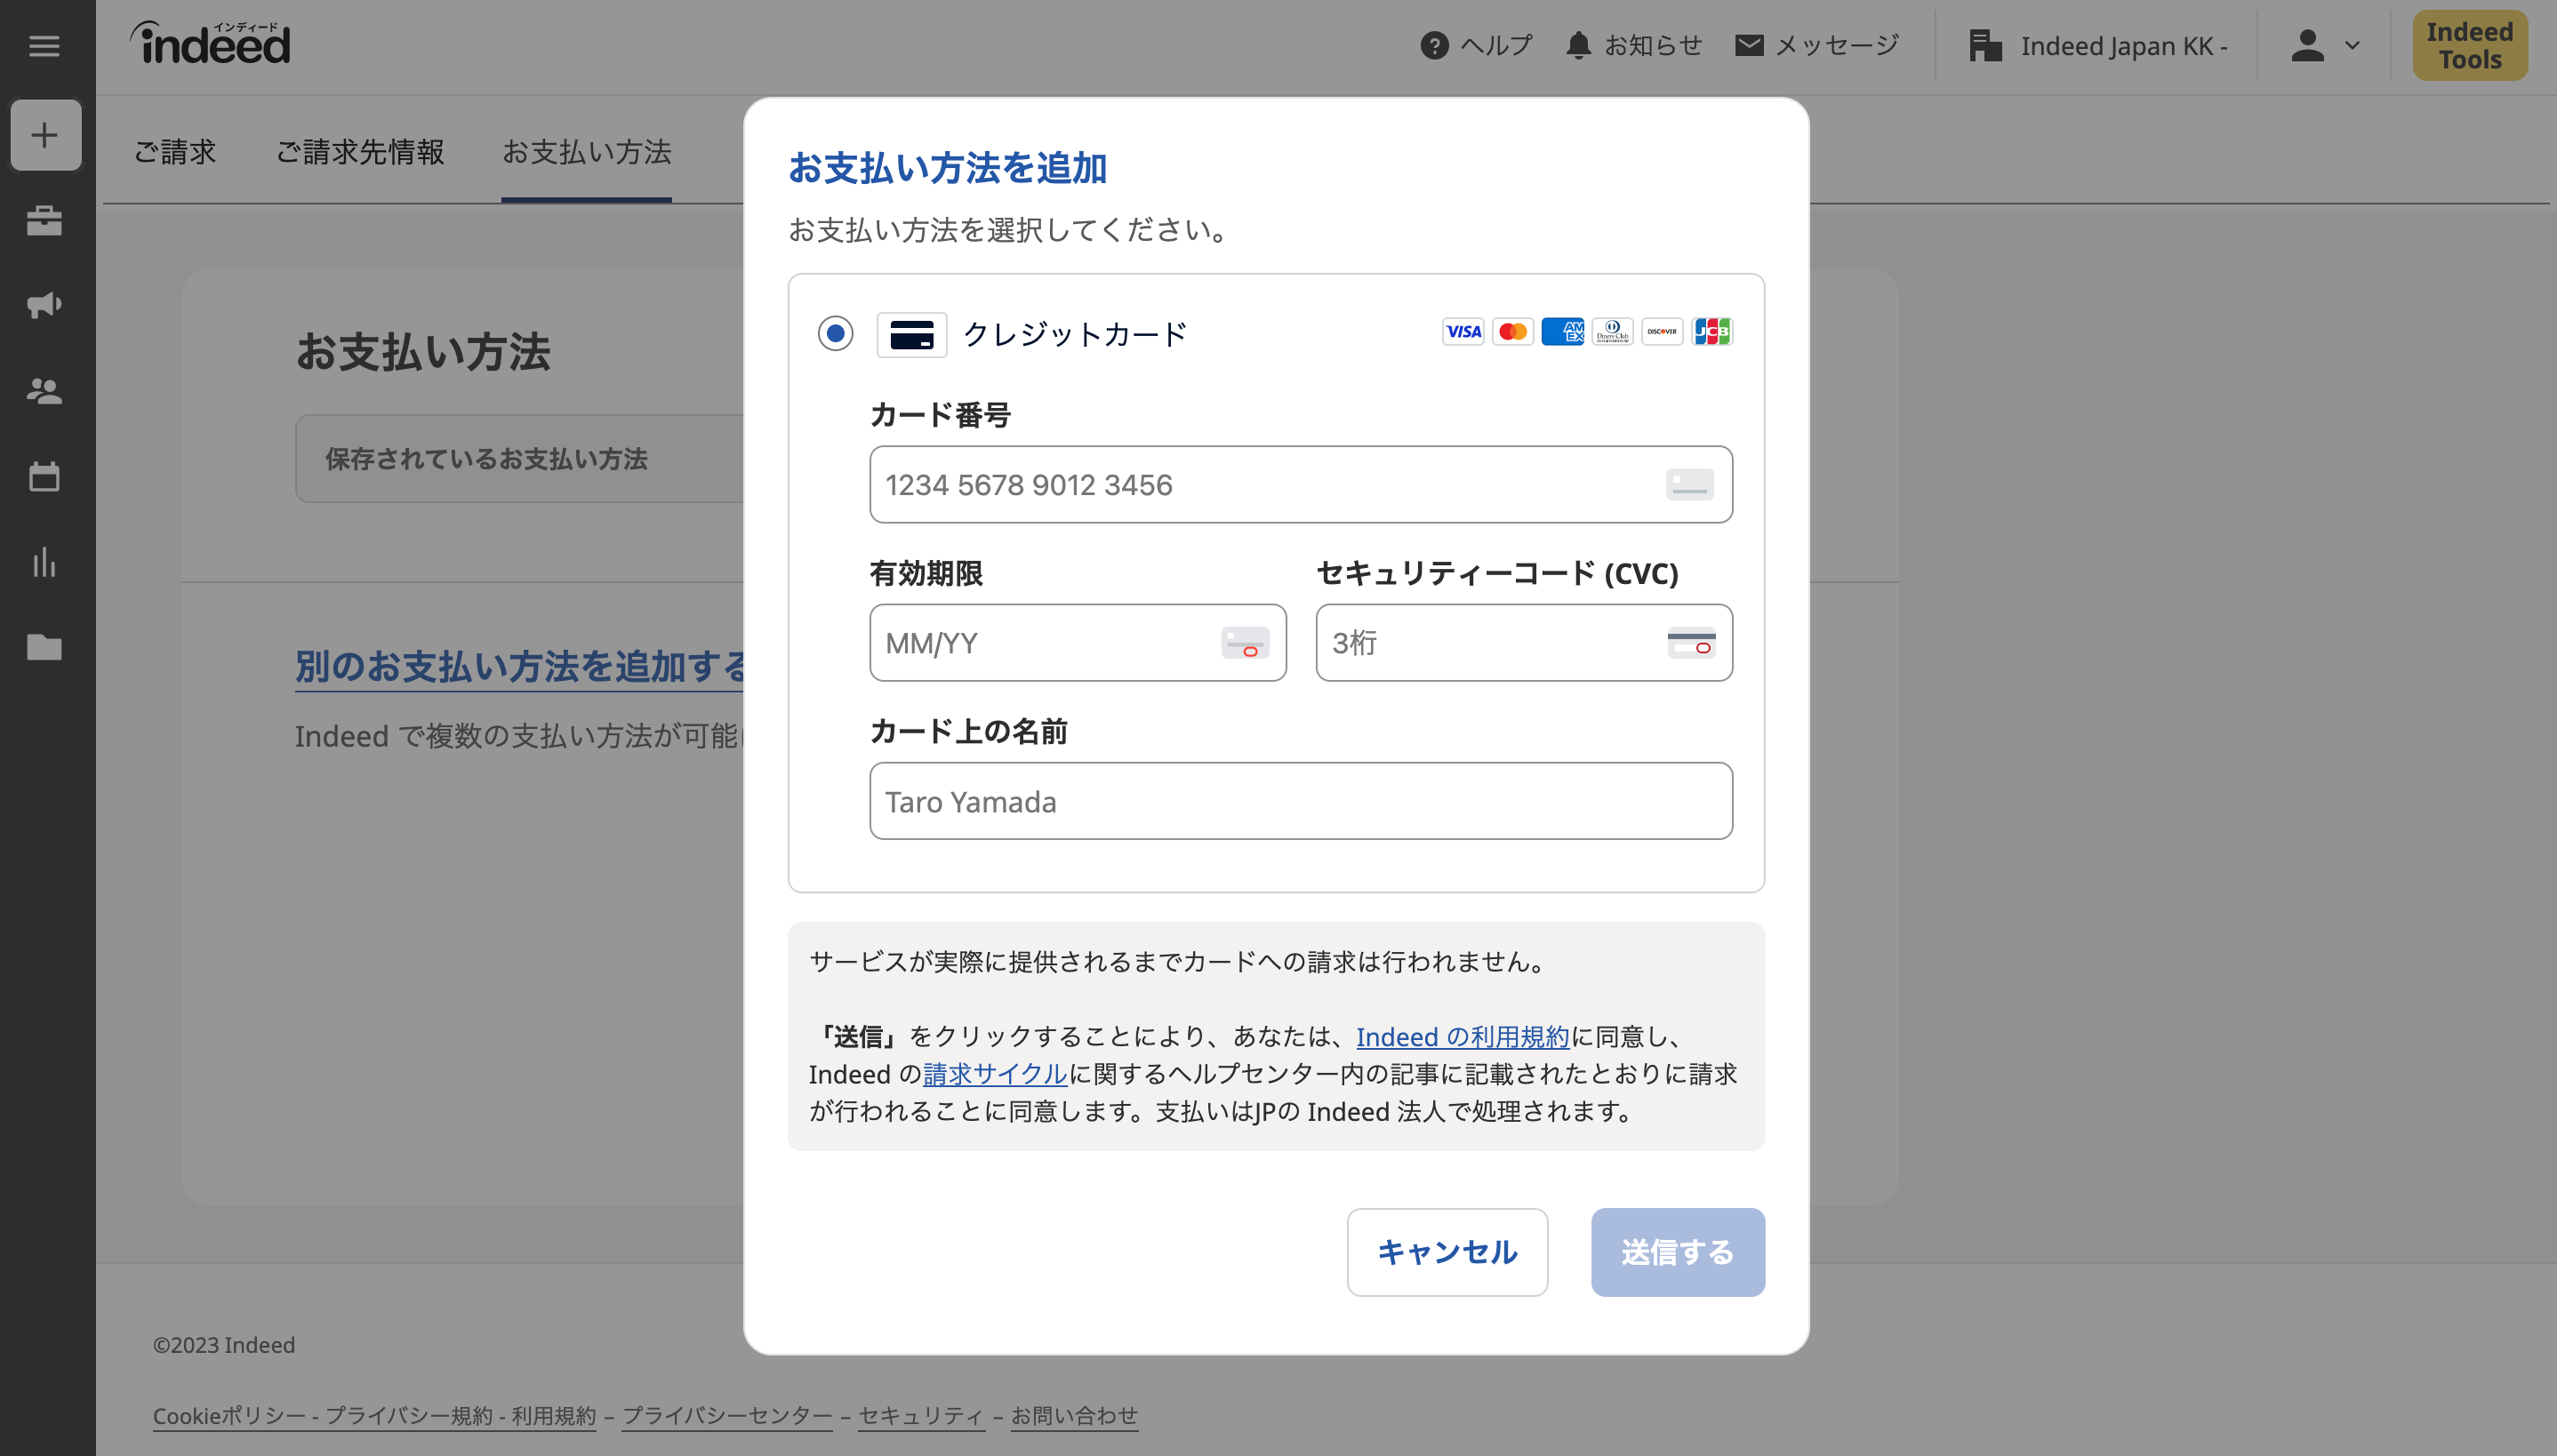Open the Indeed Tools button
Screen dimensions: 2557x1456
click(x=2469, y=46)
